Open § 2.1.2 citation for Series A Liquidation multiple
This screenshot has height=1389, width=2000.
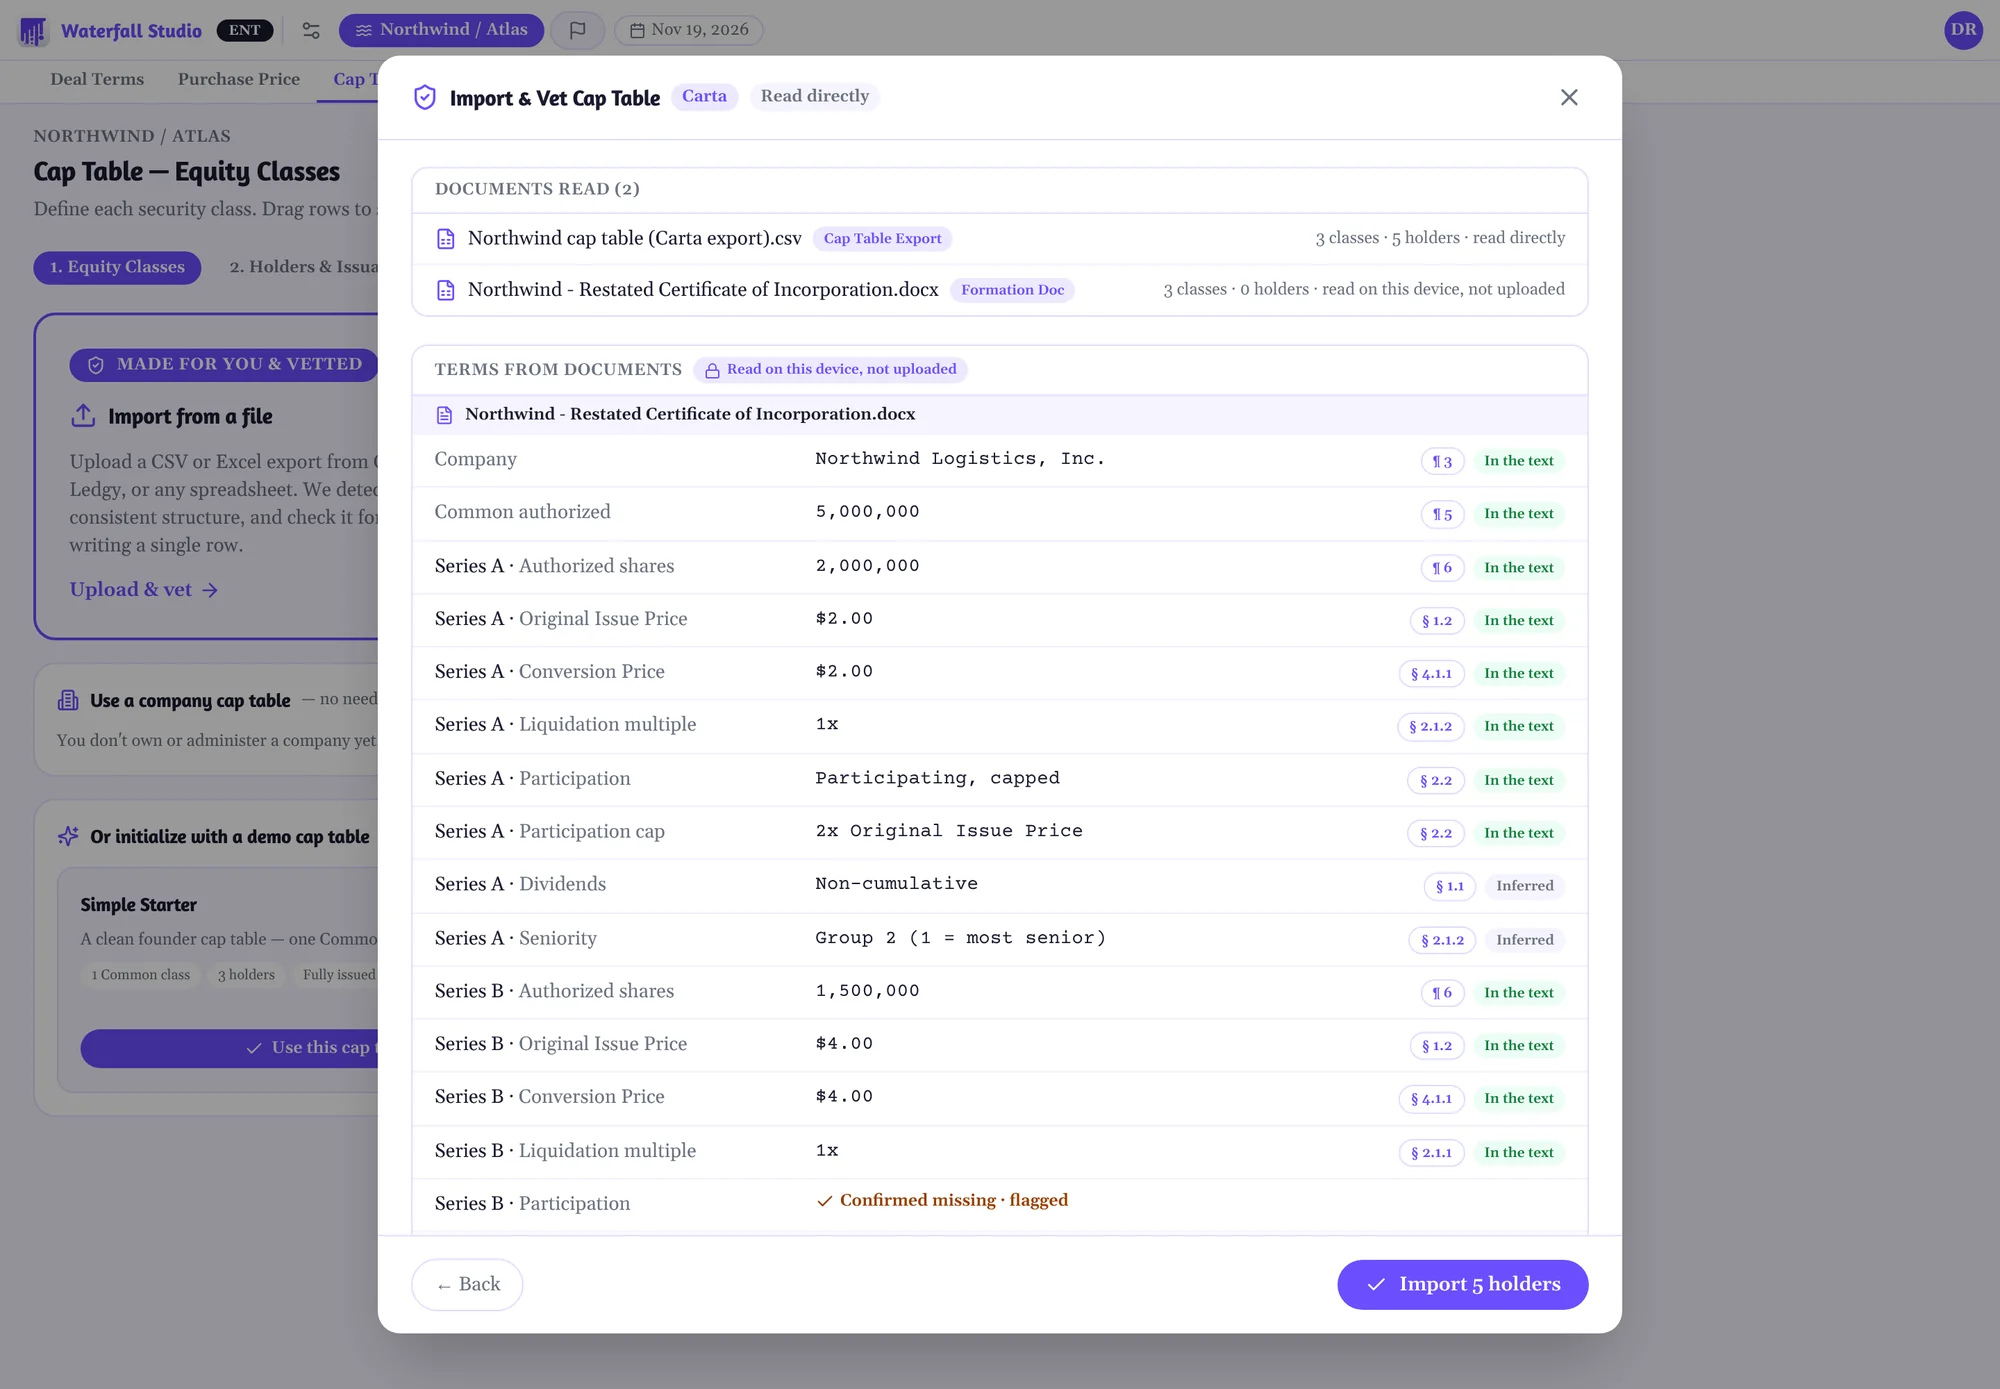pyautogui.click(x=1430, y=727)
